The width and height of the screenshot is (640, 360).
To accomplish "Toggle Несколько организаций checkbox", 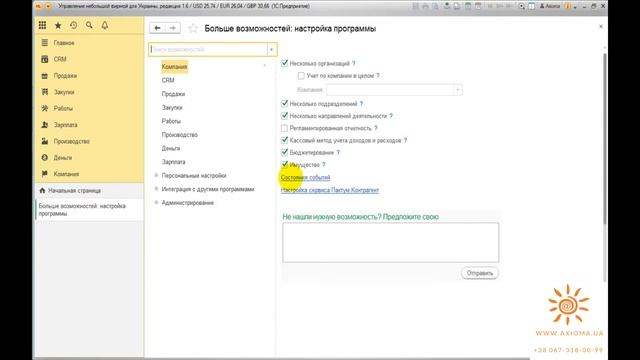I will point(284,63).
